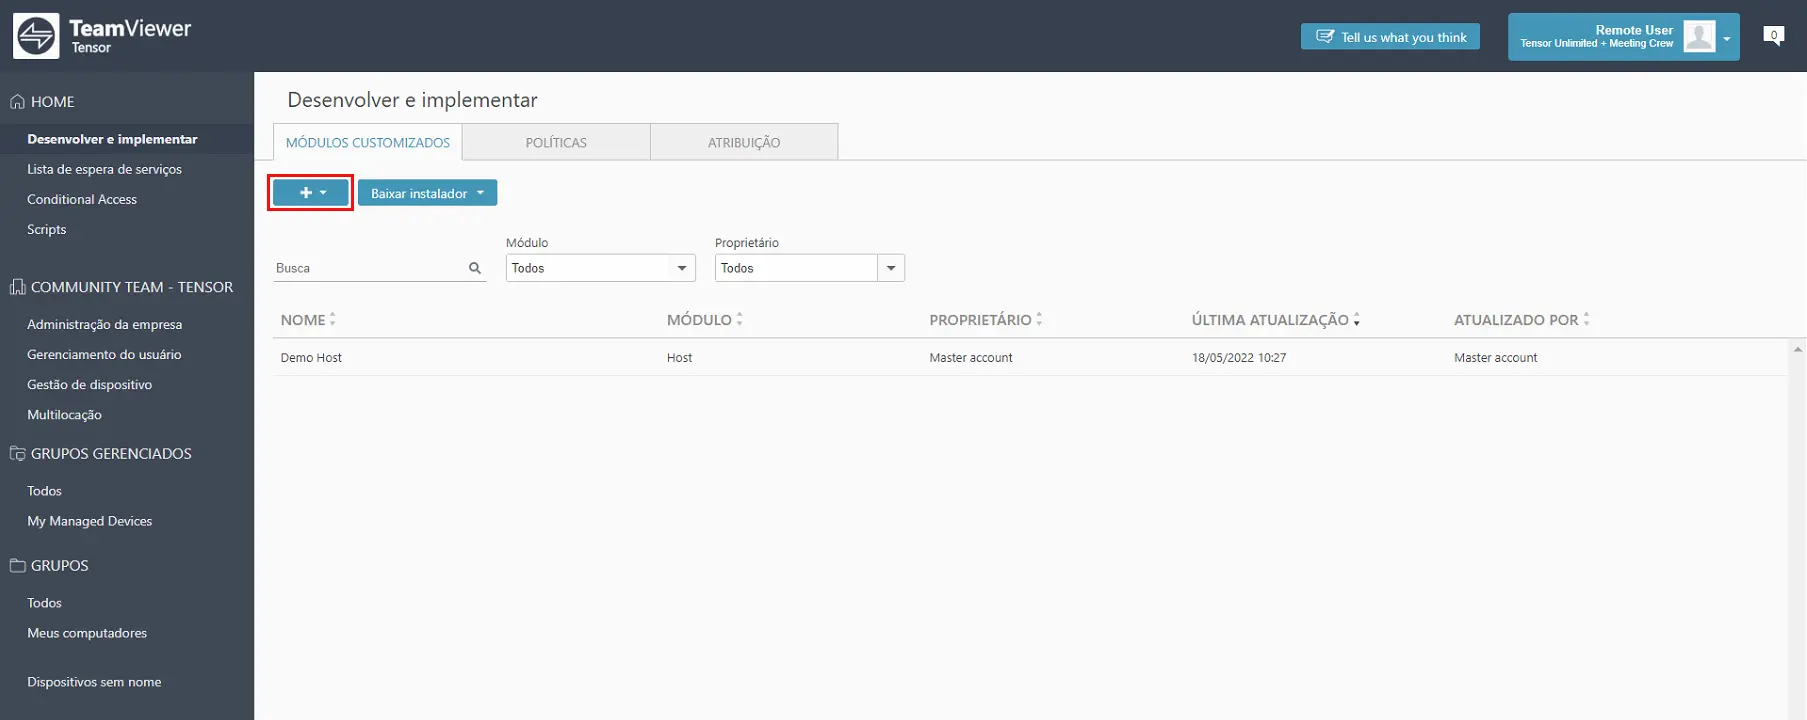Open Multilocação in sidebar

coord(64,414)
